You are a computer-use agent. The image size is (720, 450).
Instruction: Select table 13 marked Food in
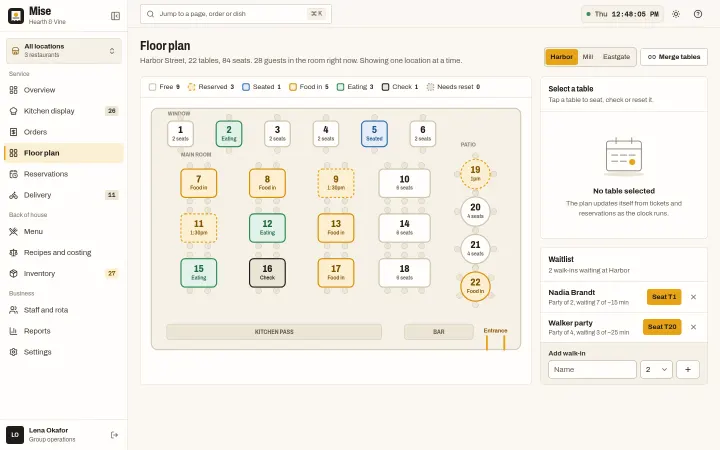coord(336,228)
